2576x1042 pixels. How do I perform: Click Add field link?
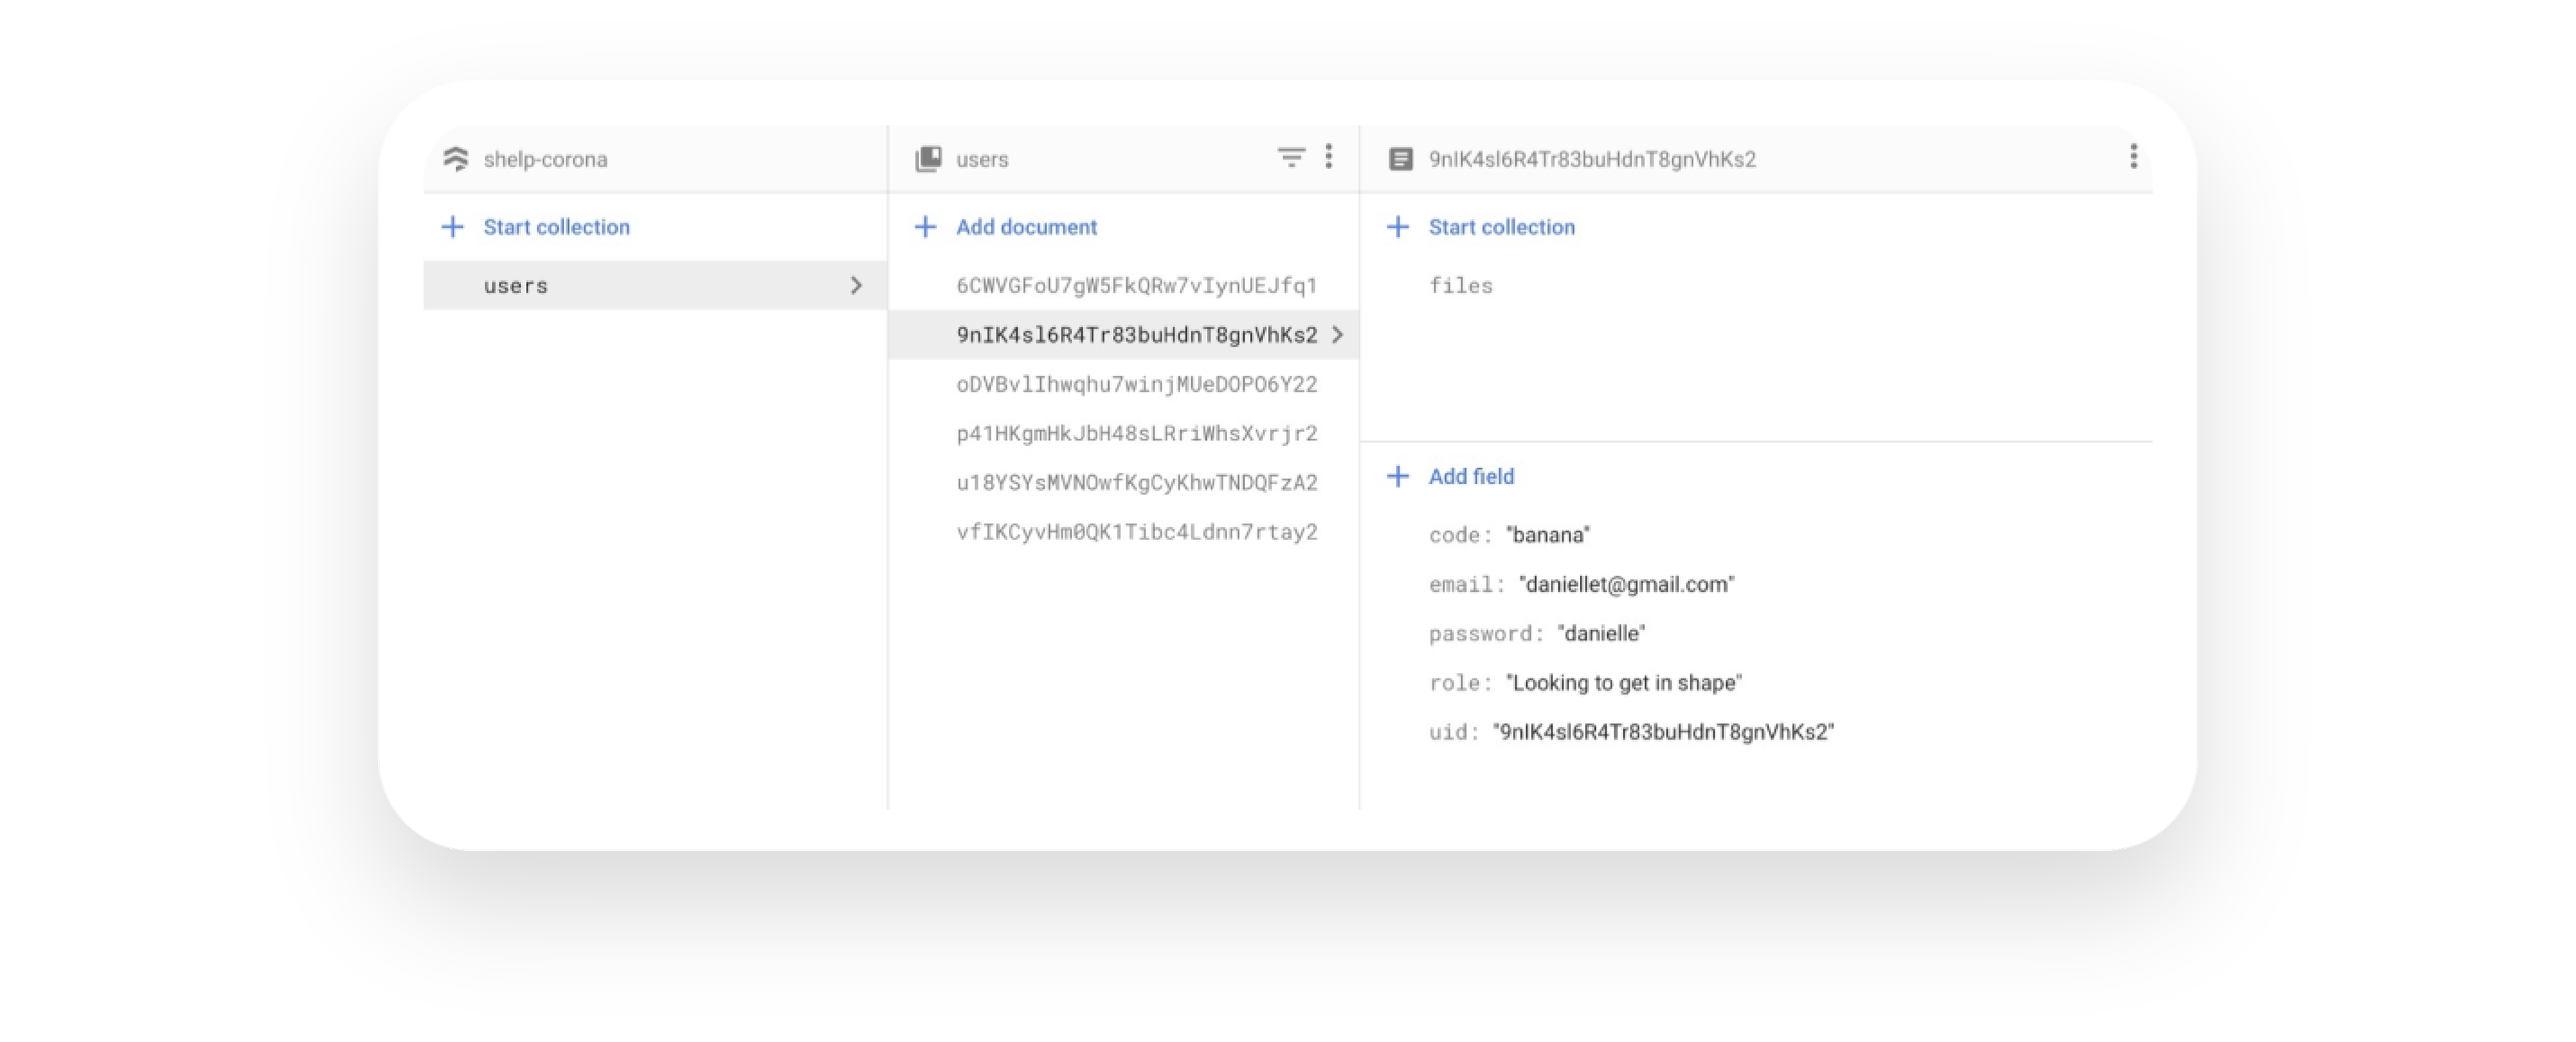click(x=1471, y=476)
